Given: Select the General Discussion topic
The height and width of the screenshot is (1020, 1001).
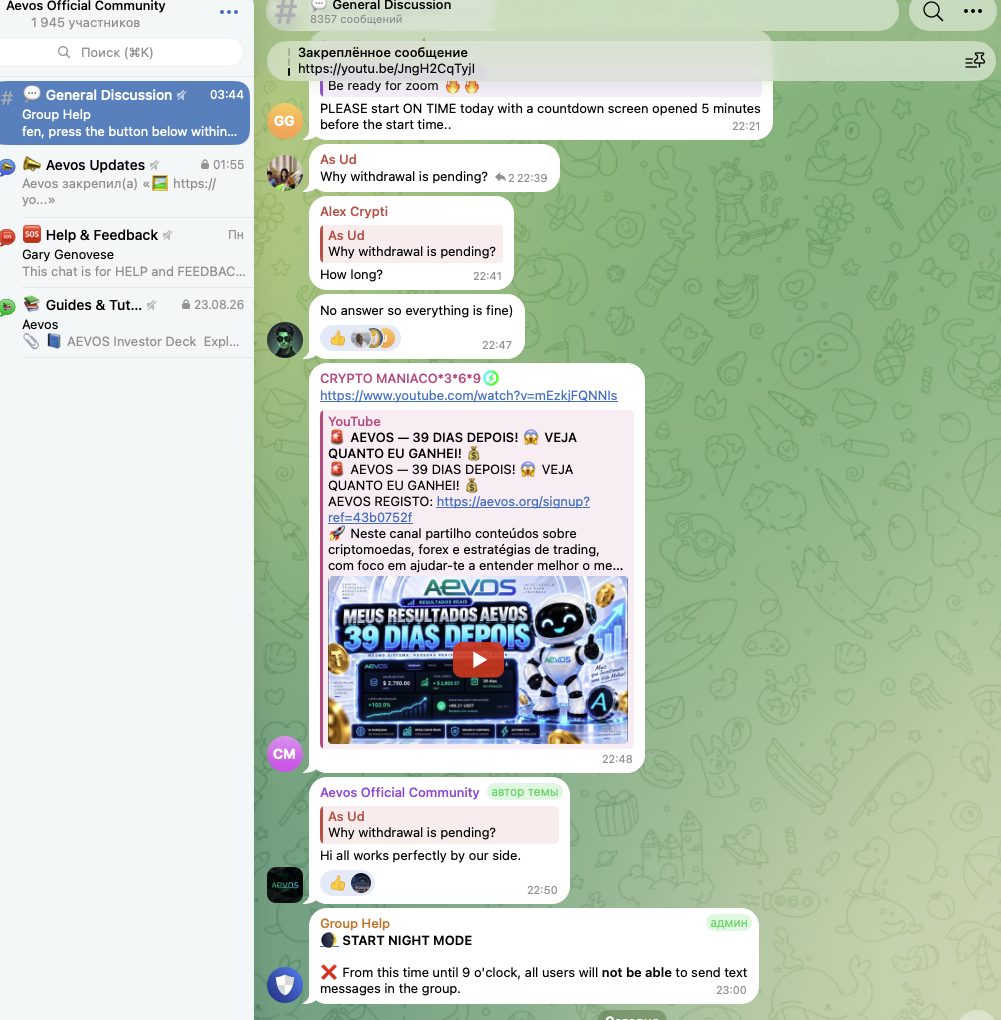Looking at the screenshot, I should pyautogui.click(x=125, y=113).
